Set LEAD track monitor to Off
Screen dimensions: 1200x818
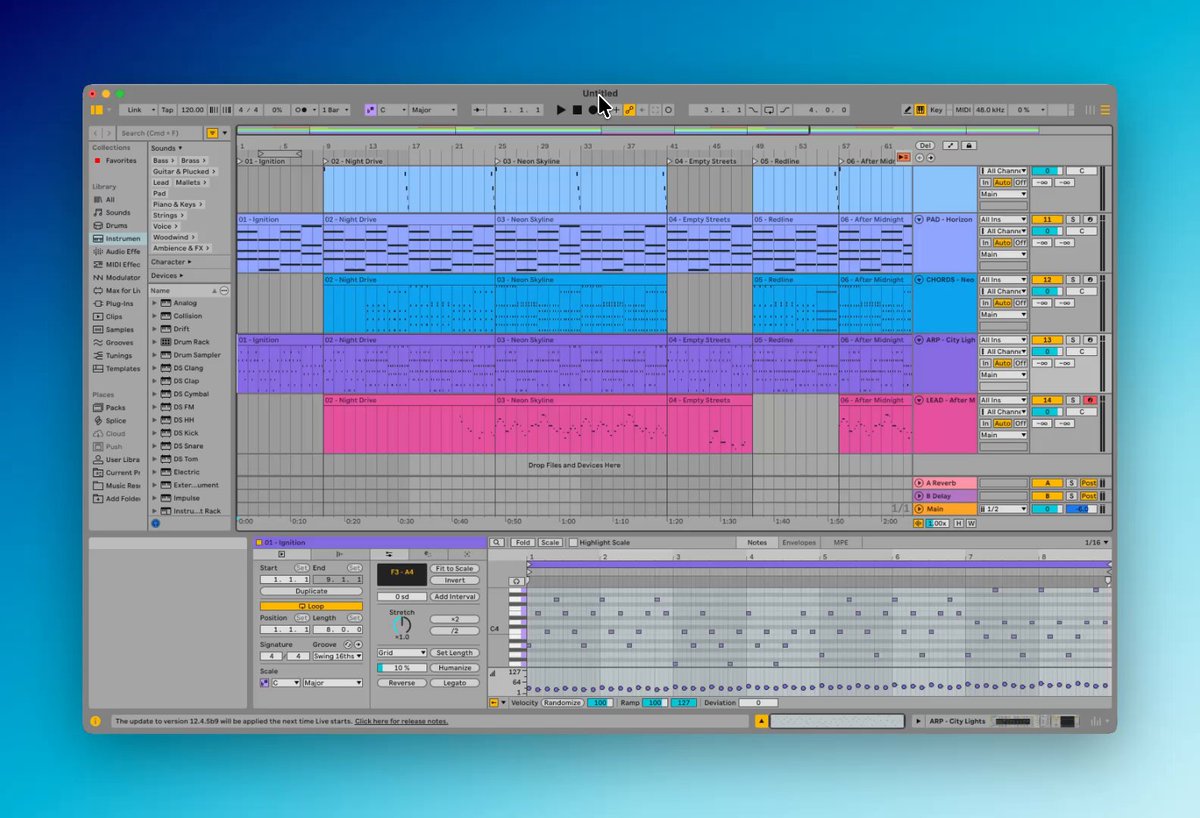pyautogui.click(x=1020, y=424)
